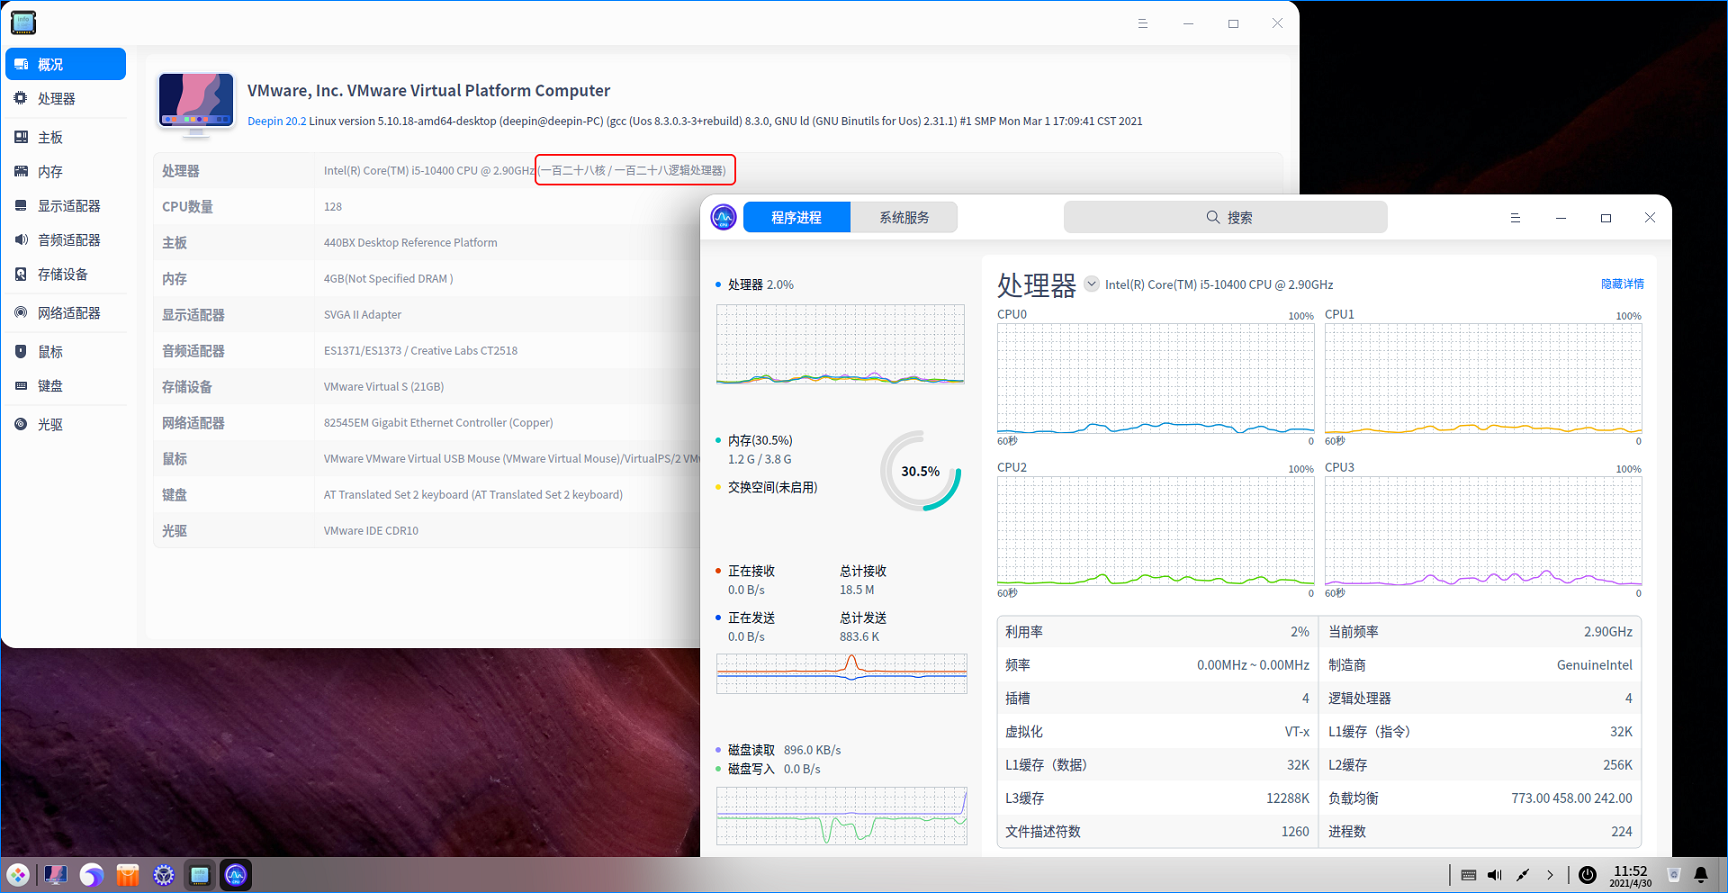The image size is (1728, 893).
Task: Open 网络适配器 in Device Manager sidebar
Action: [66, 313]
